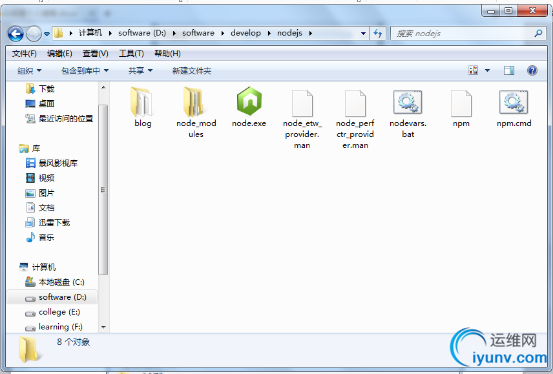Click 计算机 in the address breadcrumb
553x374 pixels.
coord(90,33)
